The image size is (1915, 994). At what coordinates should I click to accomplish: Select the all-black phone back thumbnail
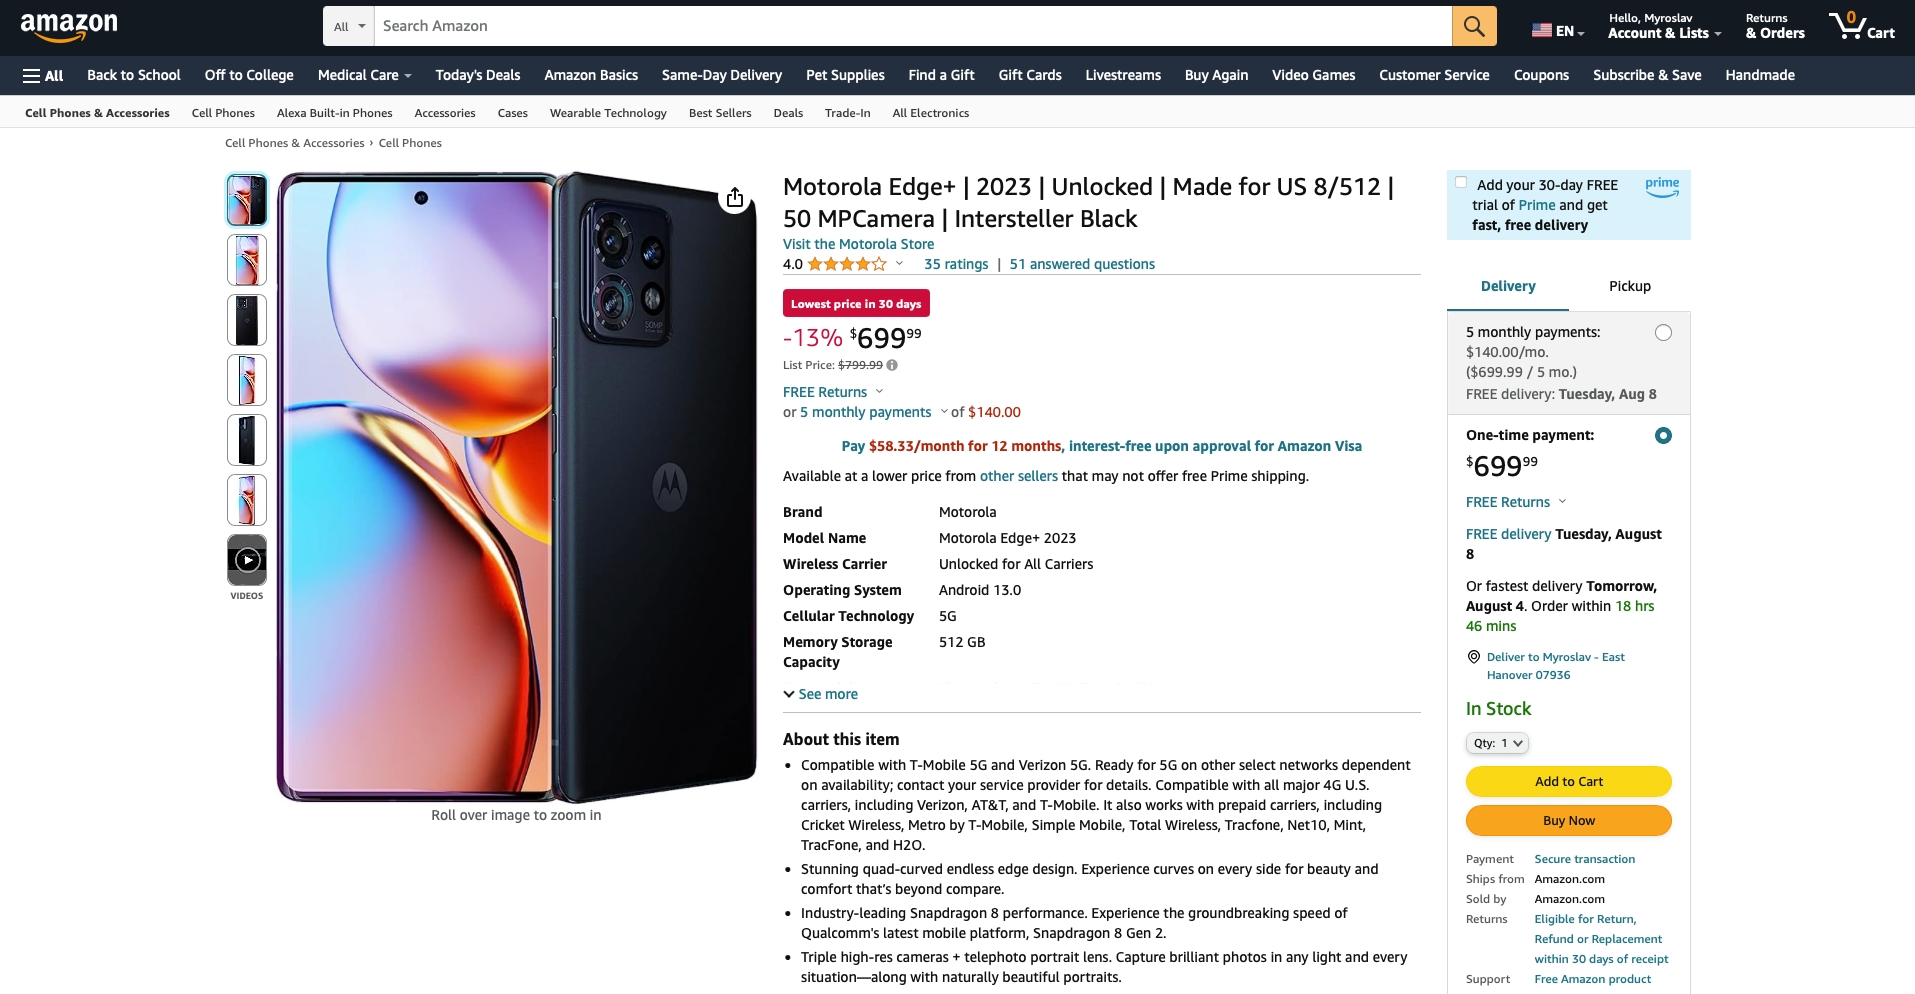pos(247,320)
